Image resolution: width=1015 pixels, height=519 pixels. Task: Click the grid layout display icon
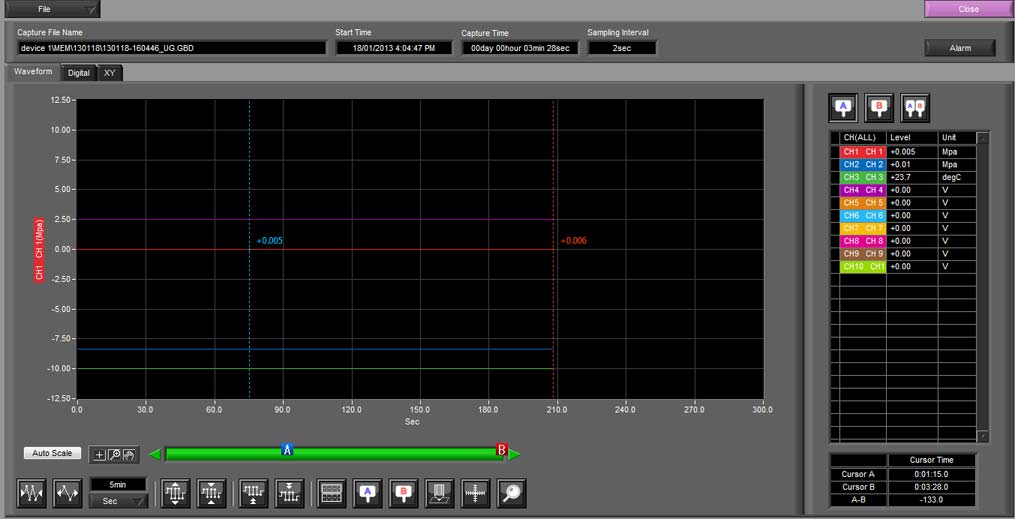click(x=331, y=494)
